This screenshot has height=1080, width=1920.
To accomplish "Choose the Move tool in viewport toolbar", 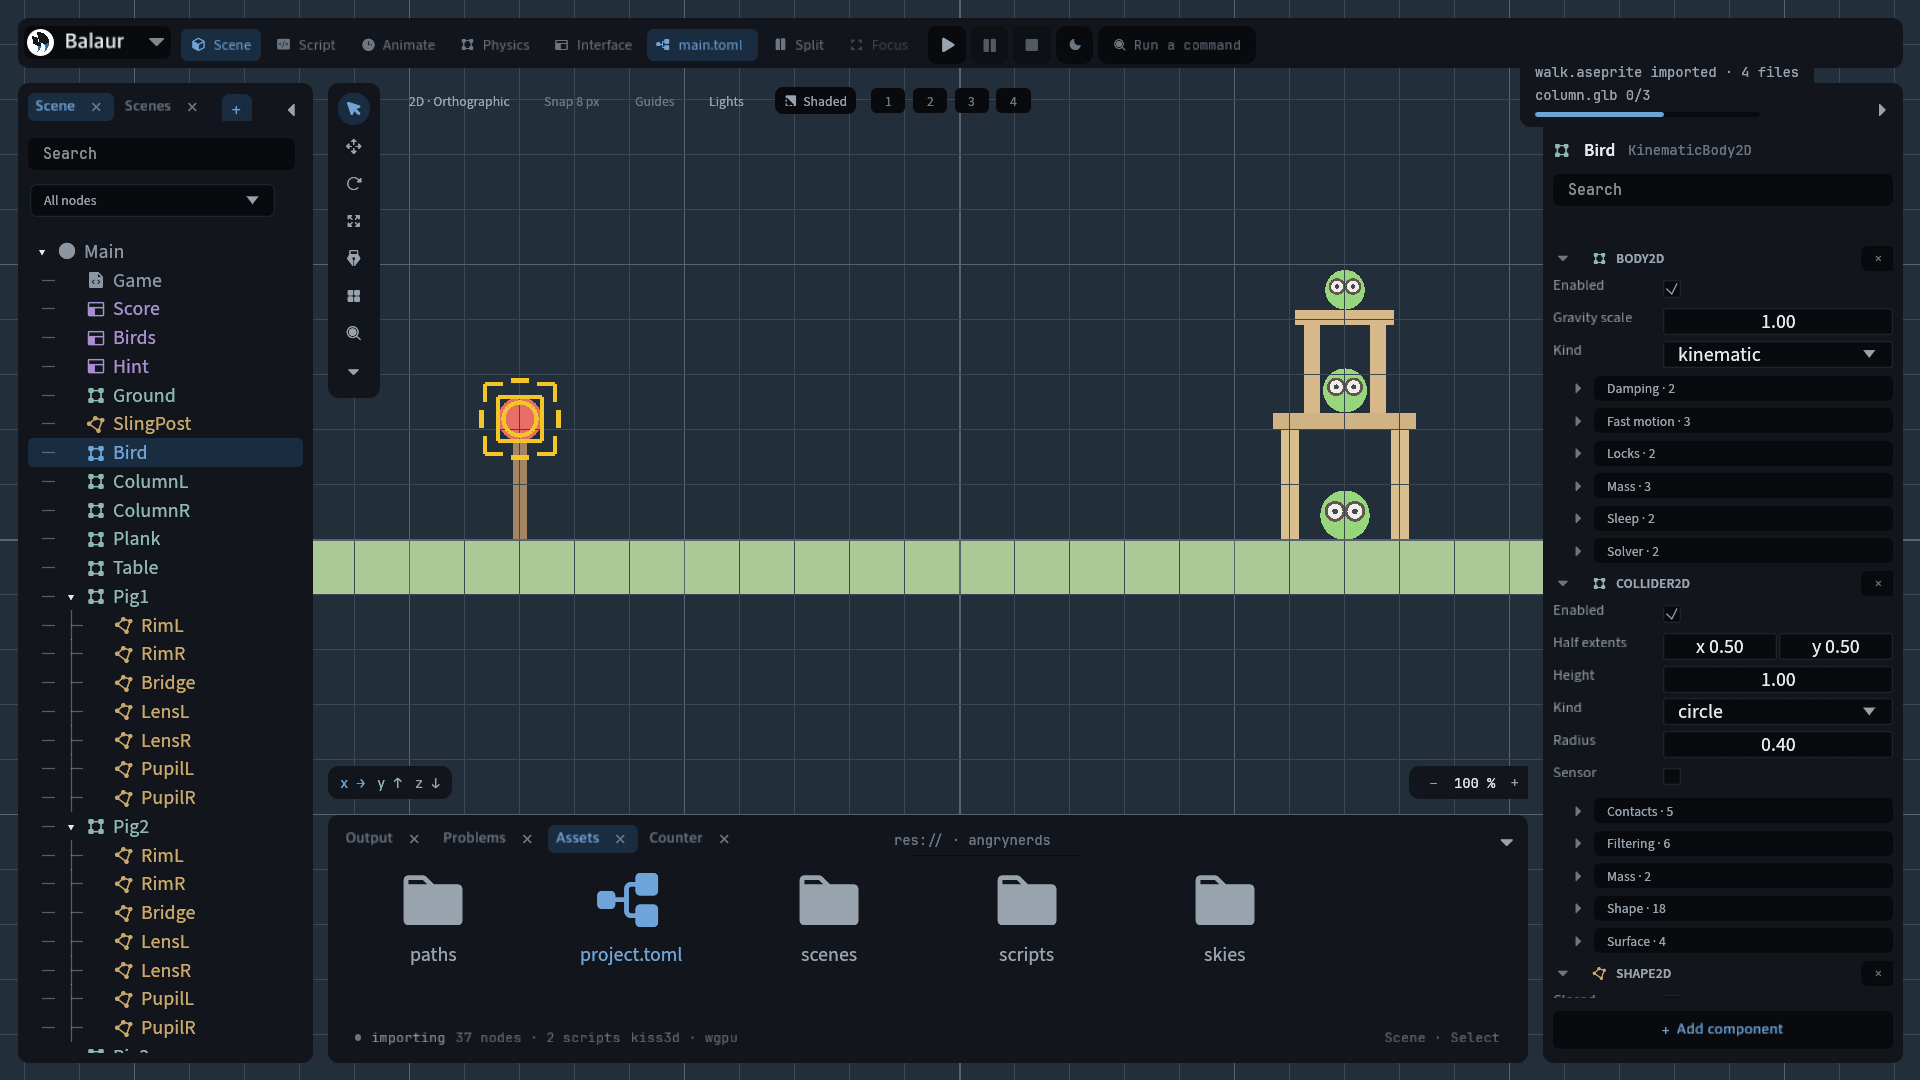I will click(354, 147).
